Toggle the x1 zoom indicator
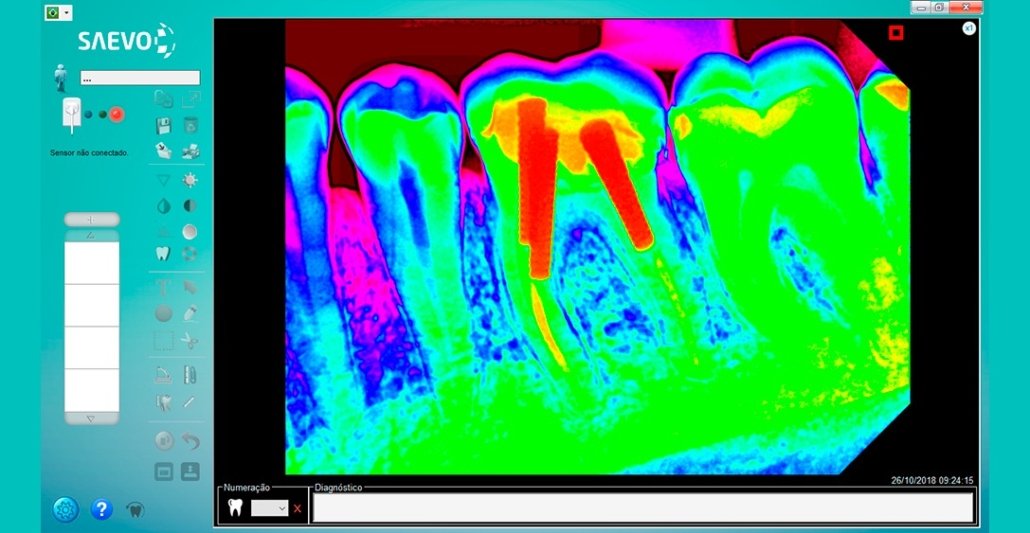Viewport: 1030px width, 533px height. (x=969, y=28)
